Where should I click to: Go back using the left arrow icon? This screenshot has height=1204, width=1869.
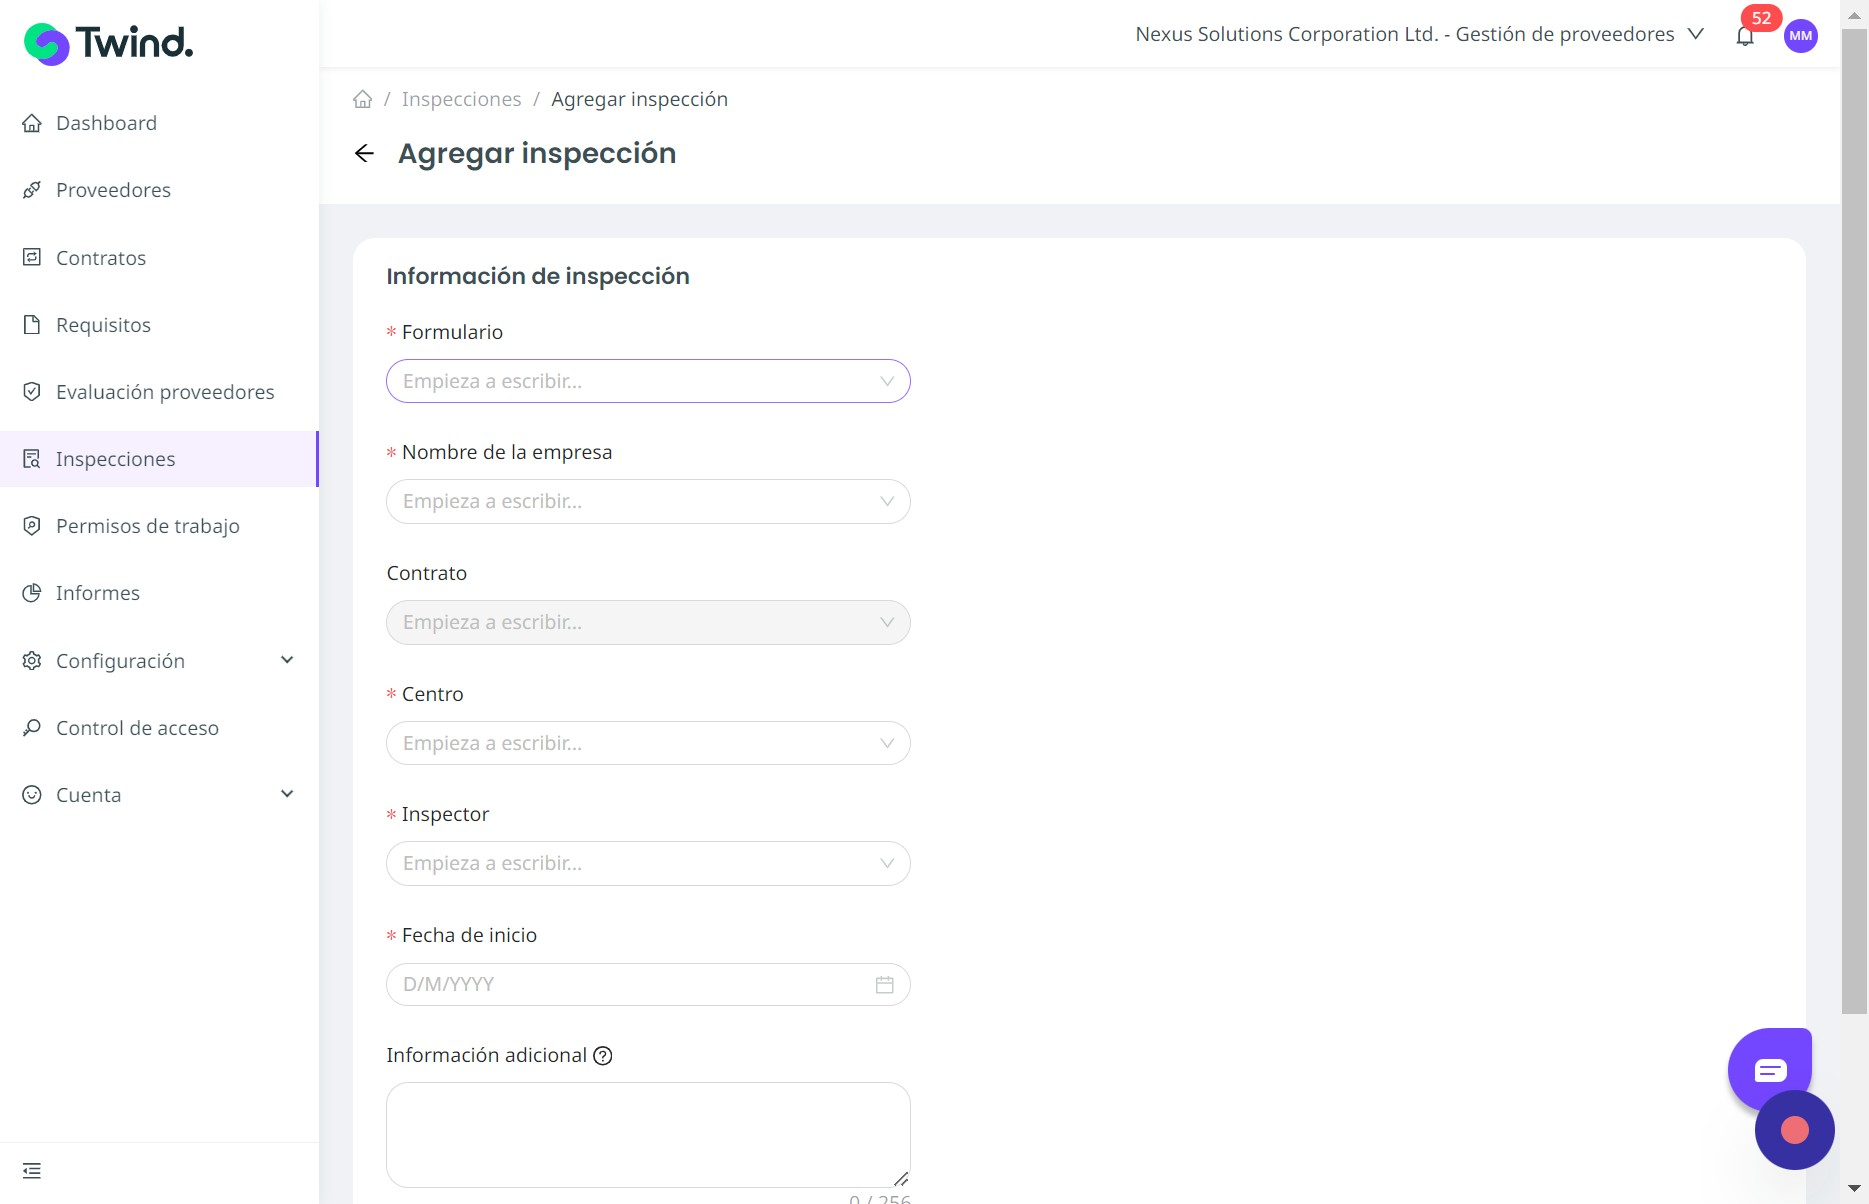(x=364, y=153)
